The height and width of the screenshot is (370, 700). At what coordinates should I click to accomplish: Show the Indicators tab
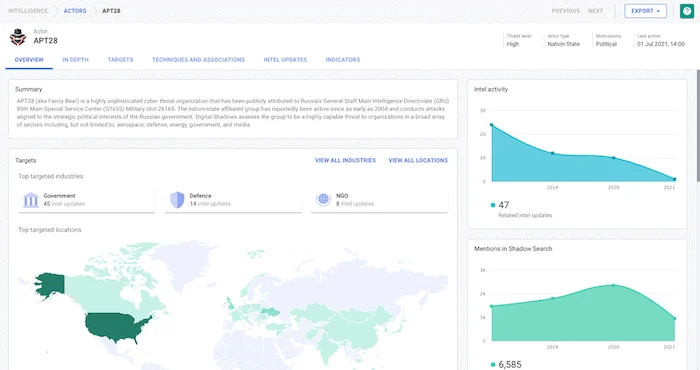pyautogui.click(x=342, y=60)
